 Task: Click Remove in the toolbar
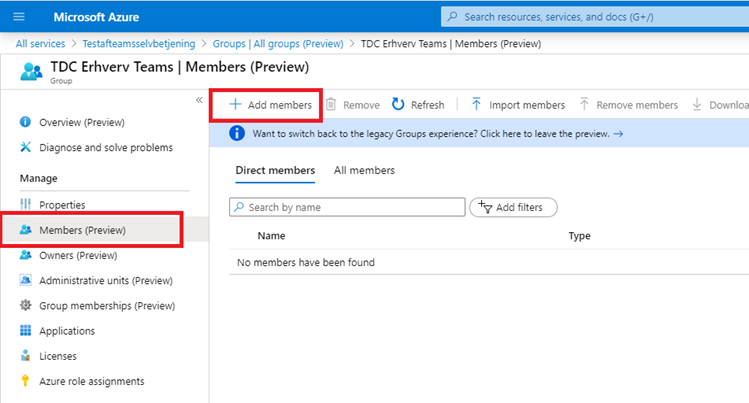point(361,105)
